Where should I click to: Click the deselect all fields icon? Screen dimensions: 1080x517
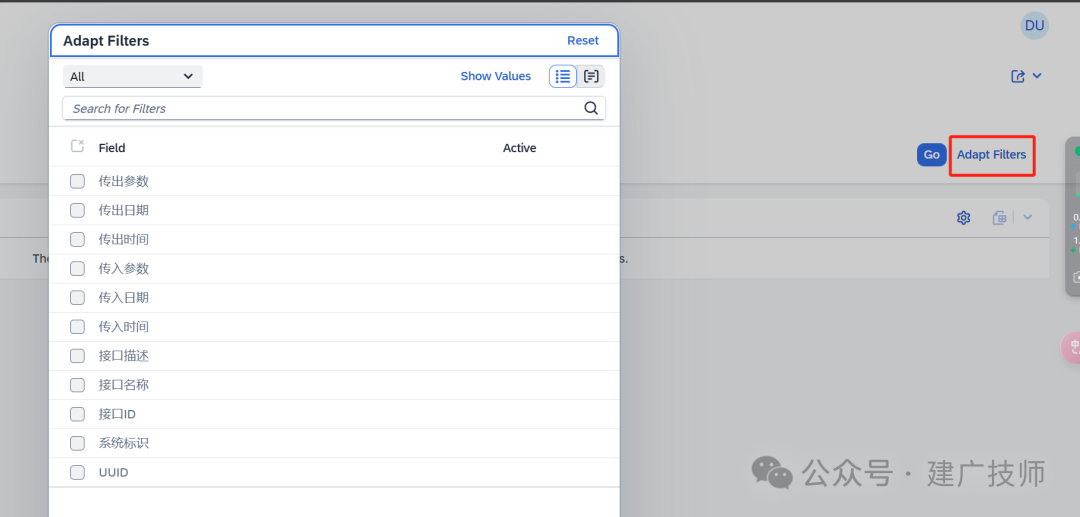[77, 146]
